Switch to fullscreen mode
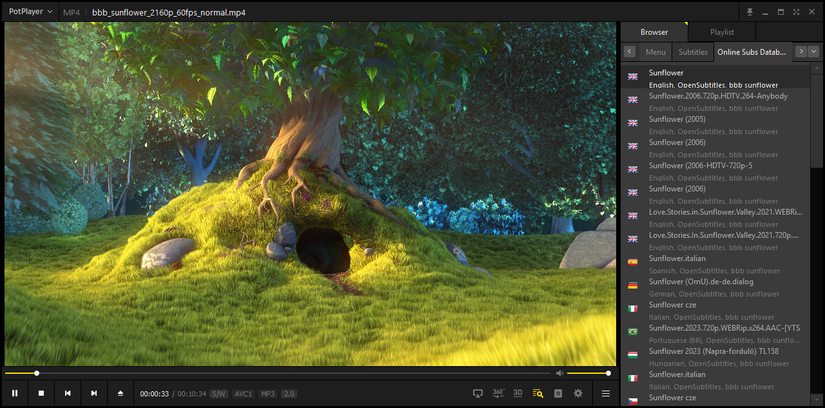The width and height of the screenshot is (825, 408). (x=796, y=12)
